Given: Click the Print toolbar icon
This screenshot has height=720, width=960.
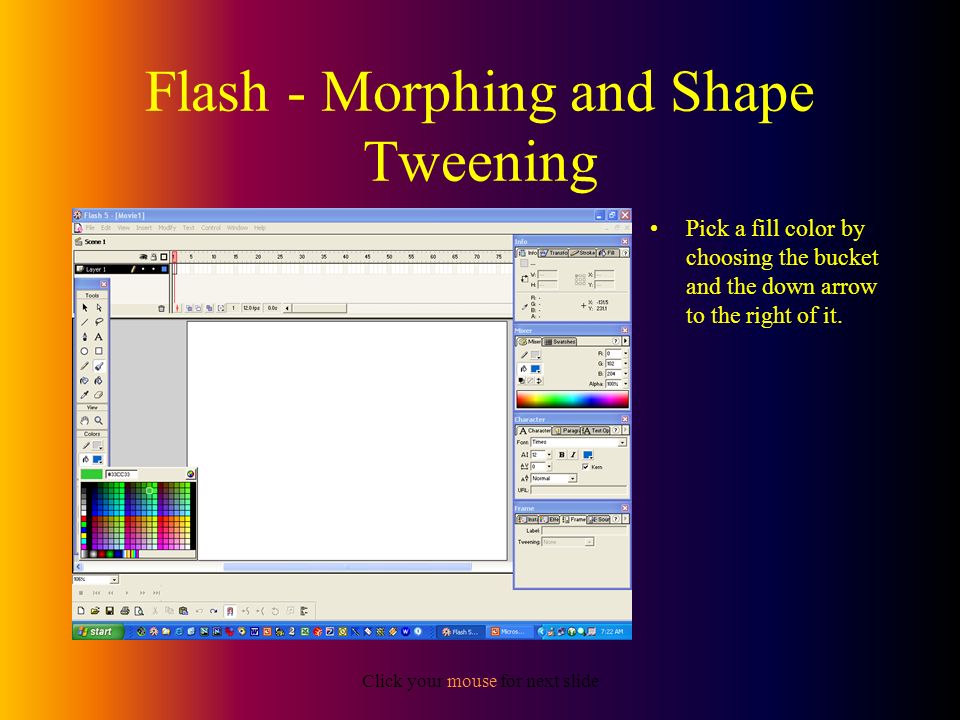Looking at the screenshot, I should coord(125,610).
